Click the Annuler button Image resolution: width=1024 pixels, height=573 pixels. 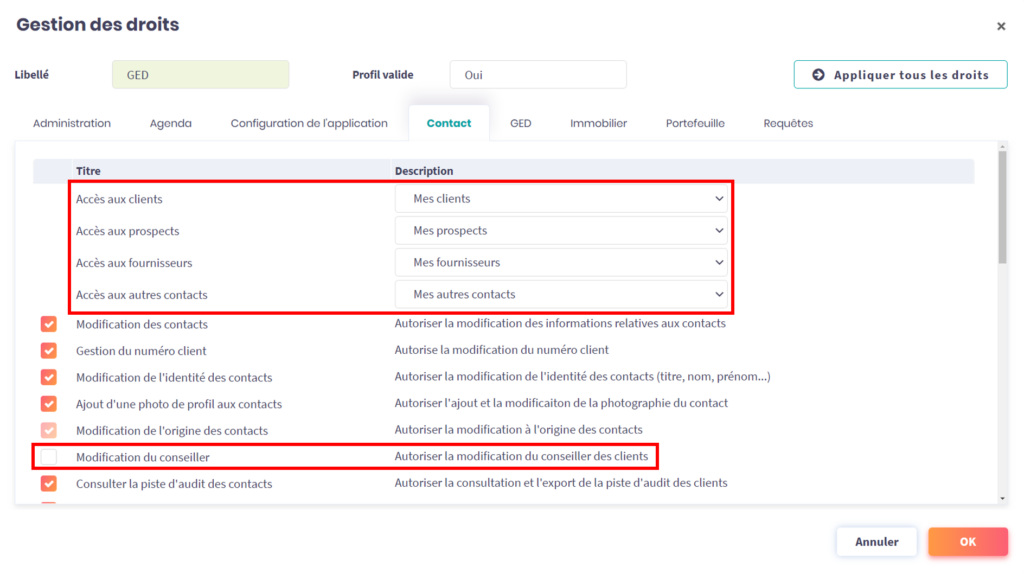pyautogui.click(x=876, y=542)
